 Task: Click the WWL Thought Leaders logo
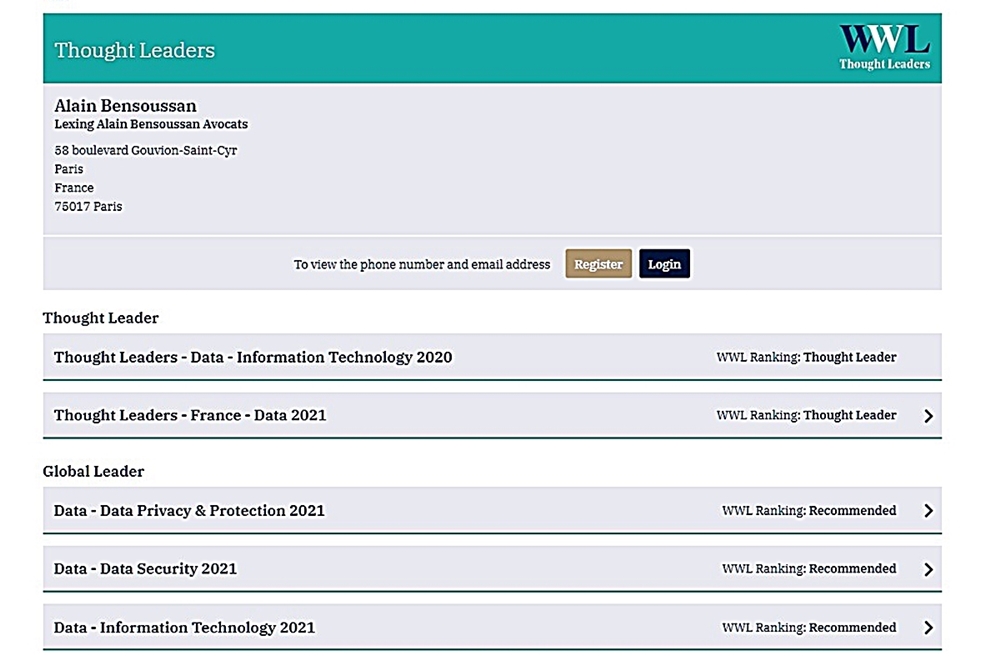(884, 47)
